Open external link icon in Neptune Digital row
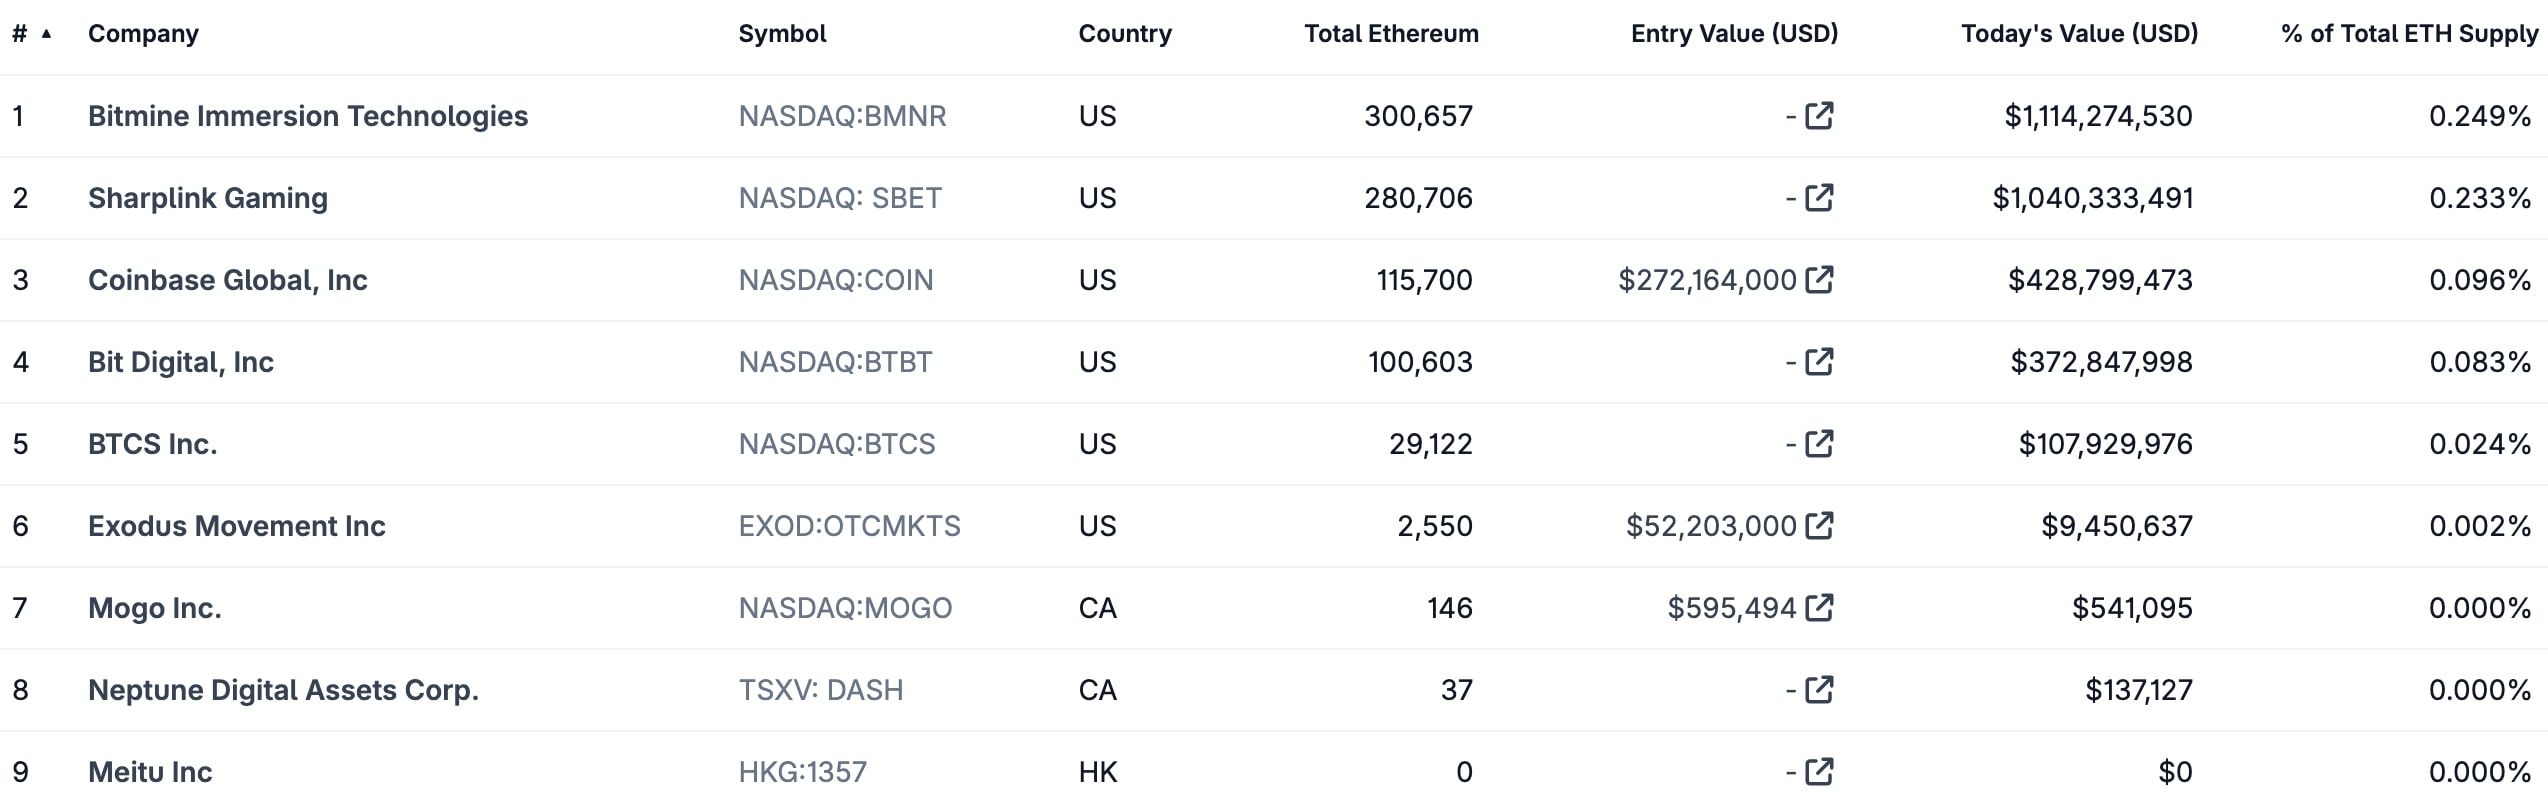This screenshot has width=2548, height=810. point(1819,690)
